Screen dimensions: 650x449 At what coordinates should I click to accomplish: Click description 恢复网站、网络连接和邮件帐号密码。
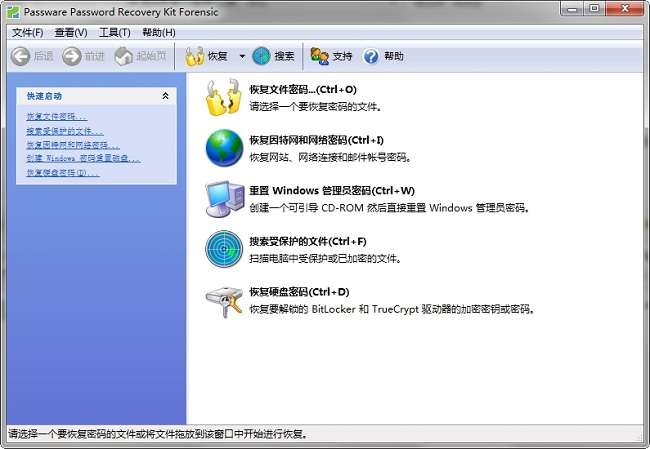pyautogui.click(x=330, y=158)
